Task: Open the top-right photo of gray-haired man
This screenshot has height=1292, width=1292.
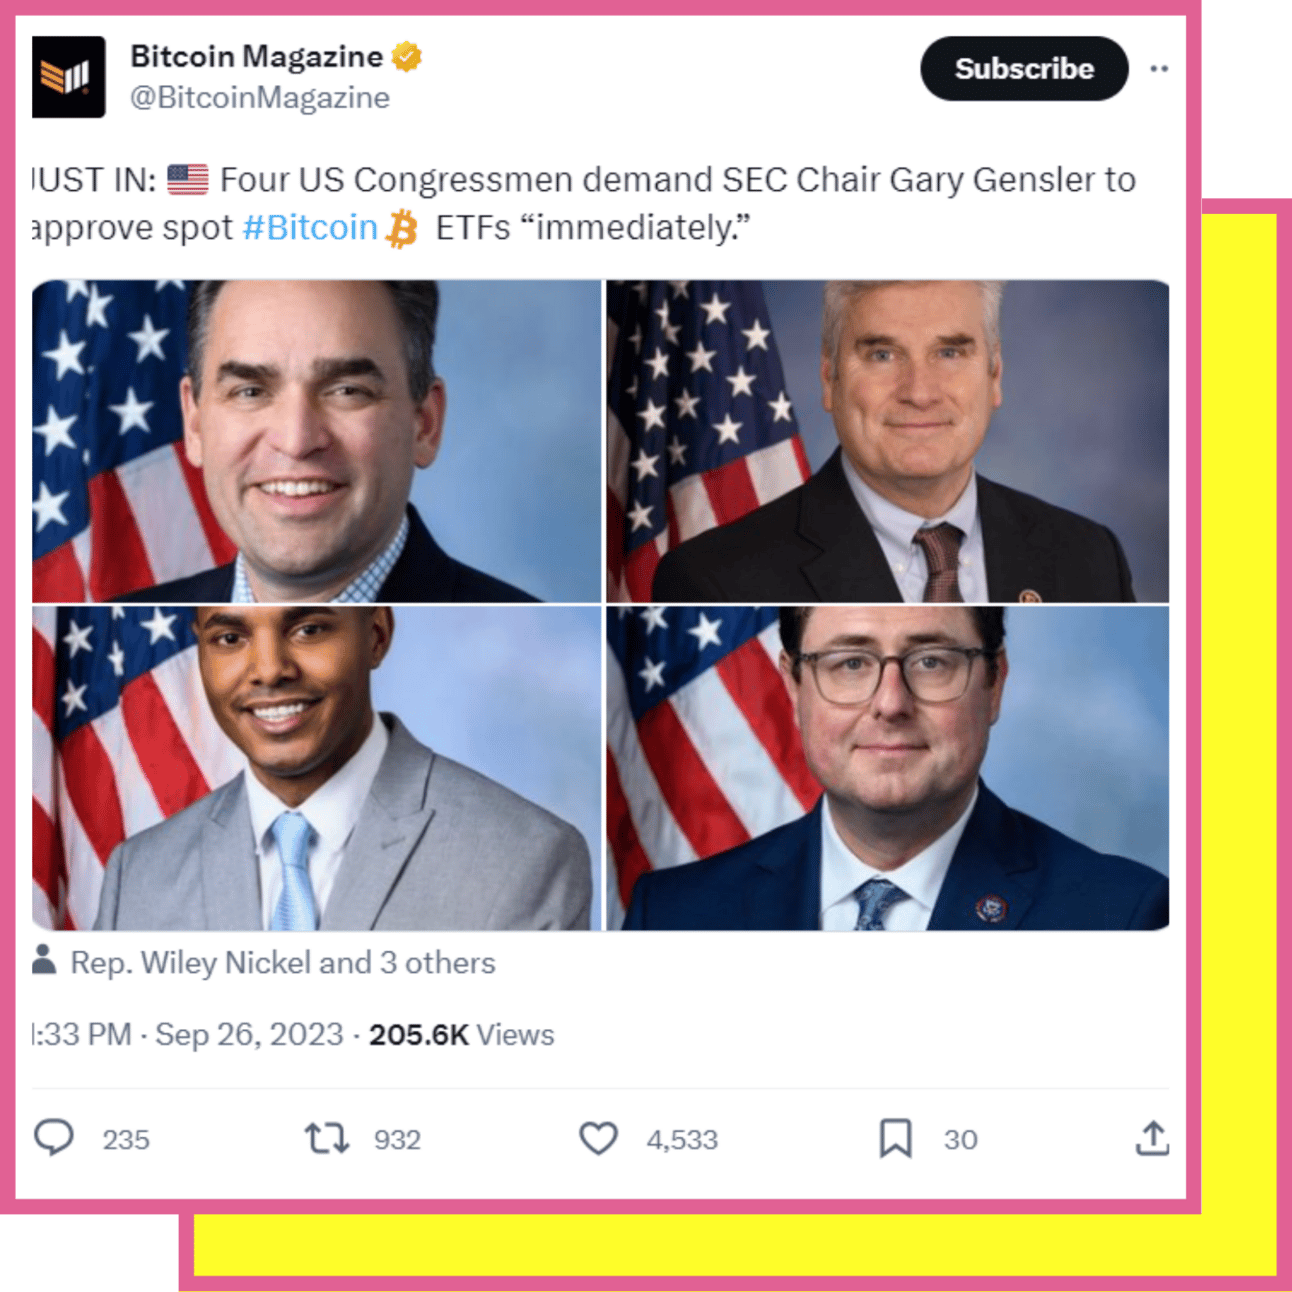Action: pyautogui.click(x=888, y=441)
